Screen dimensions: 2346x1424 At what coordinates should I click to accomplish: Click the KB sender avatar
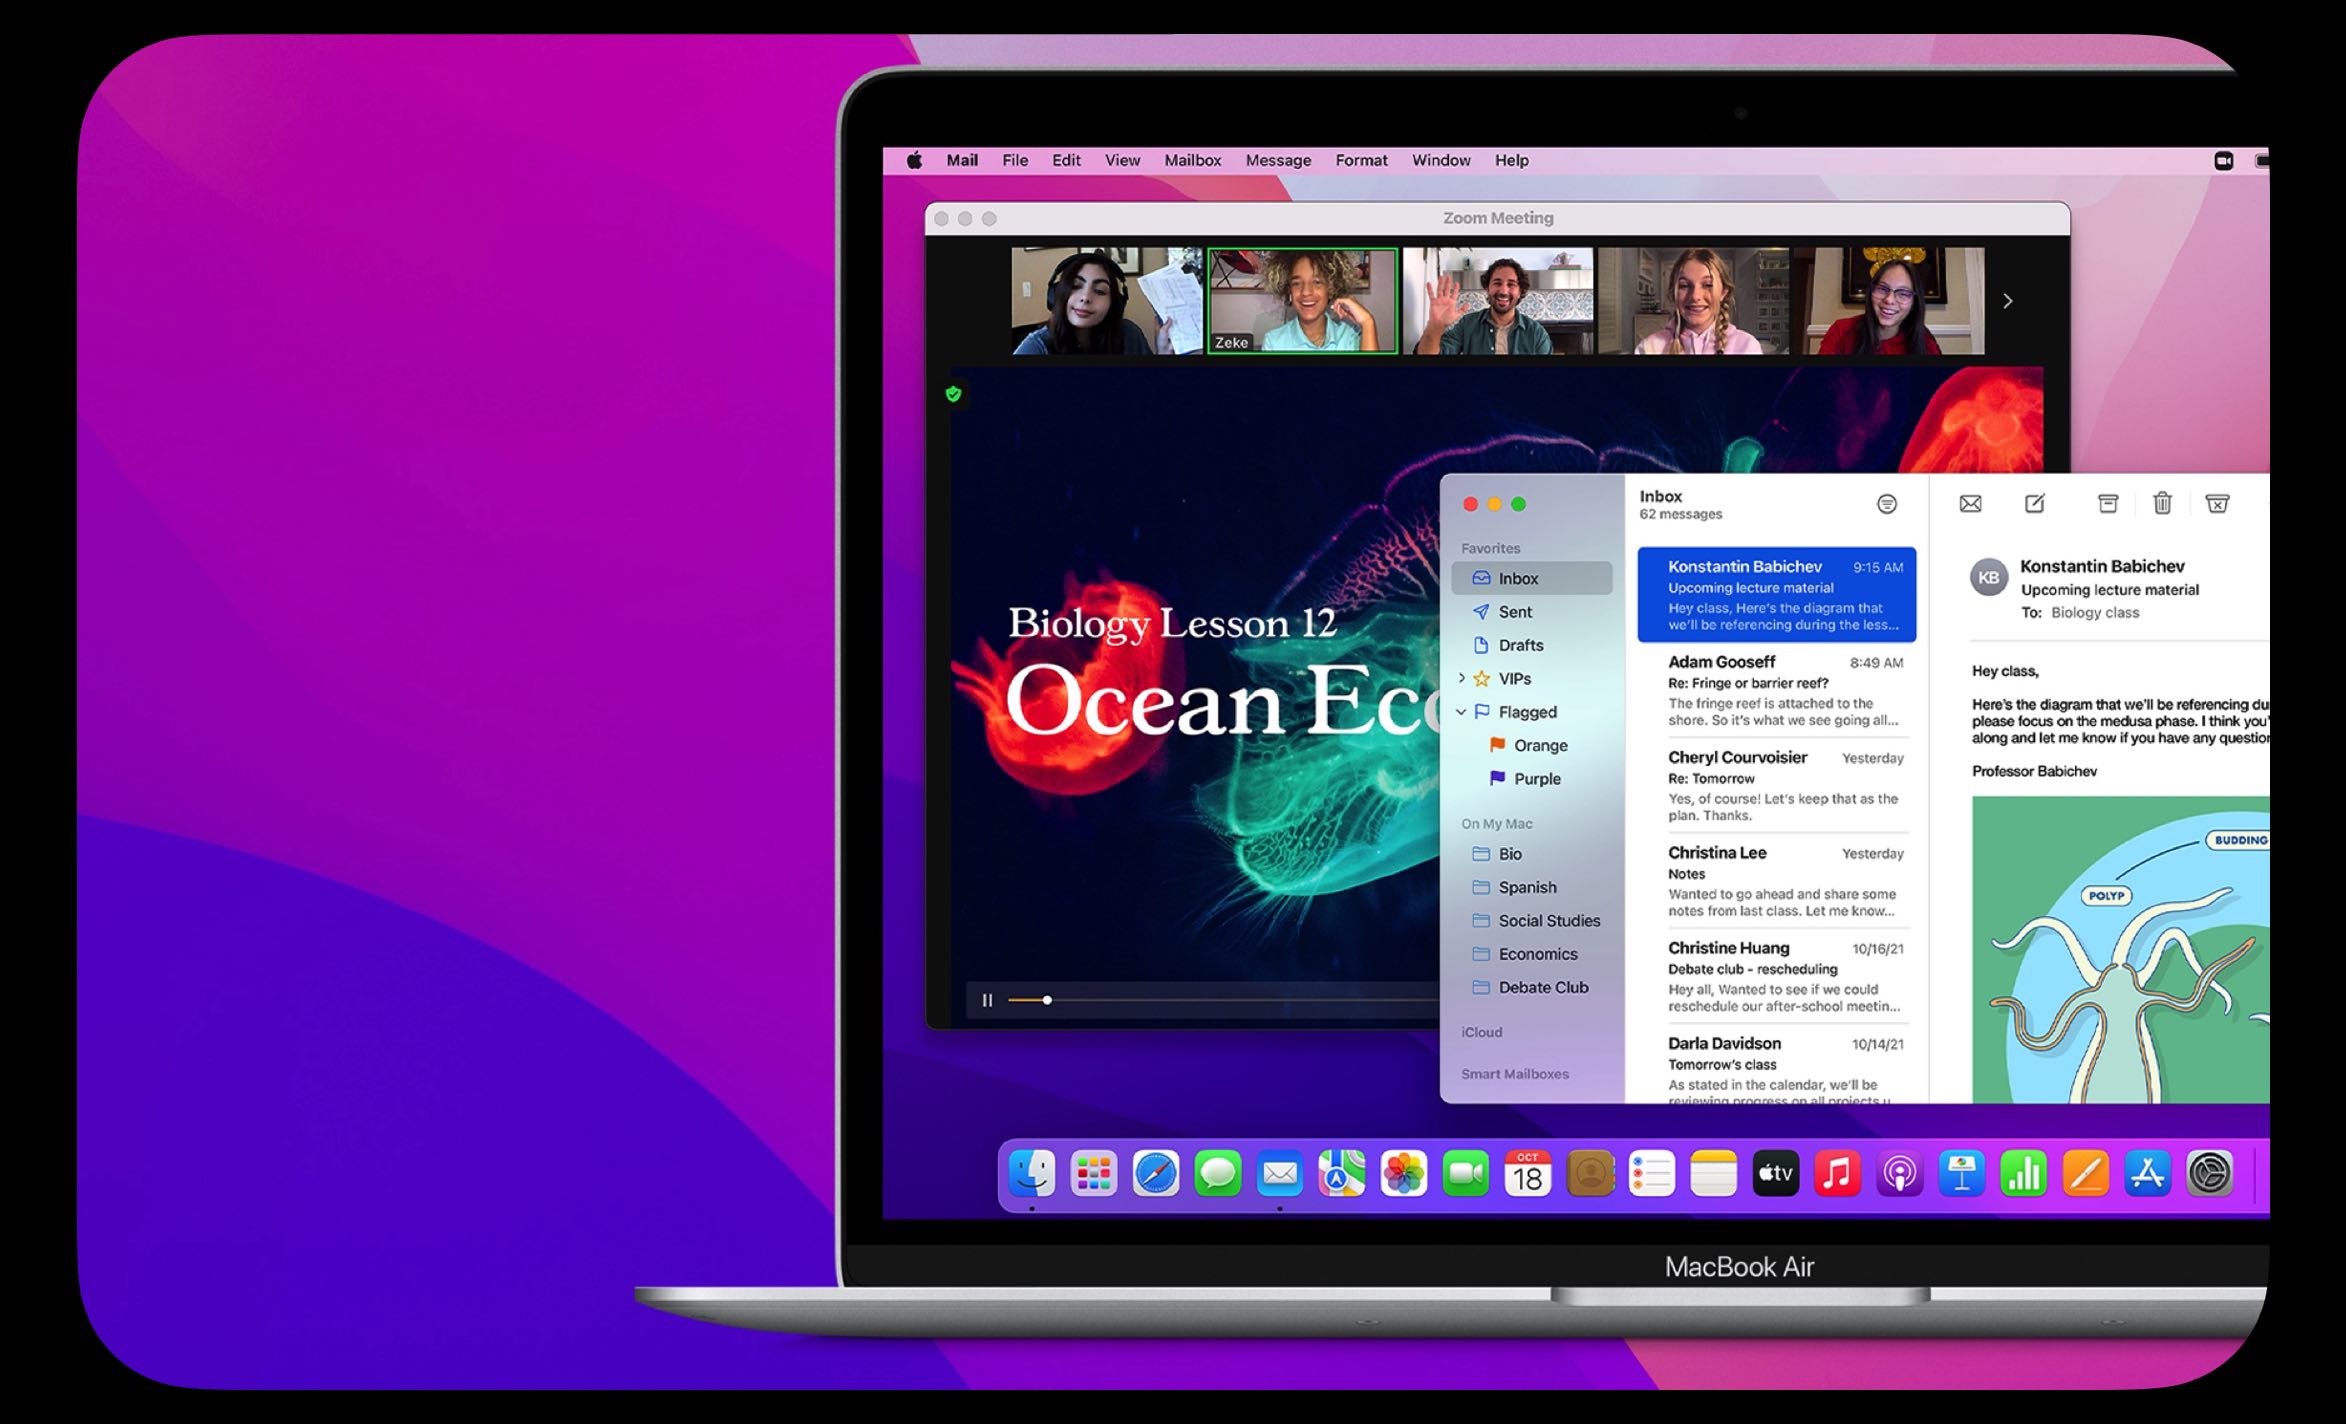click(1988, 577)
